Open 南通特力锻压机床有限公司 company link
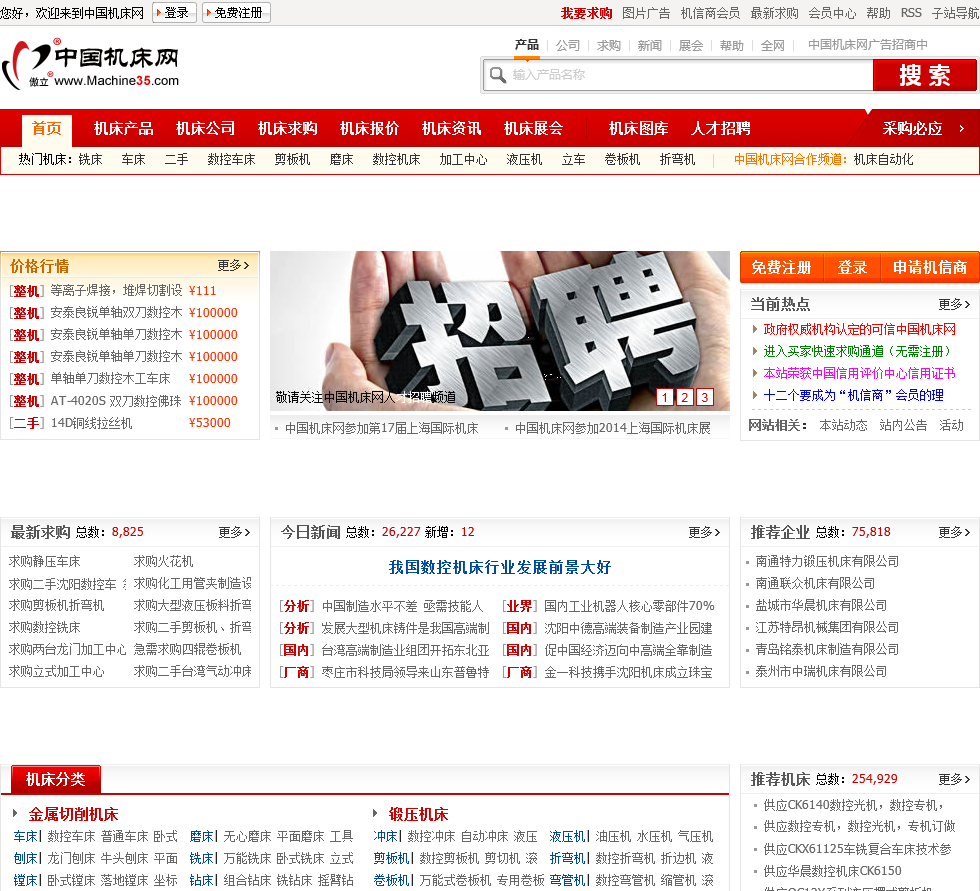Screen dimensions: 980x891 coord(827,561)
